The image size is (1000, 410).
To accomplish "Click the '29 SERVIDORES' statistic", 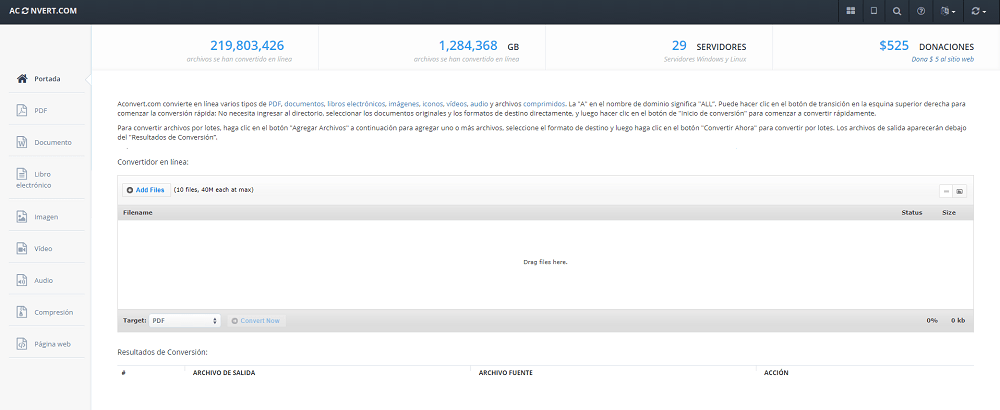I will click(x=709, y=47).
